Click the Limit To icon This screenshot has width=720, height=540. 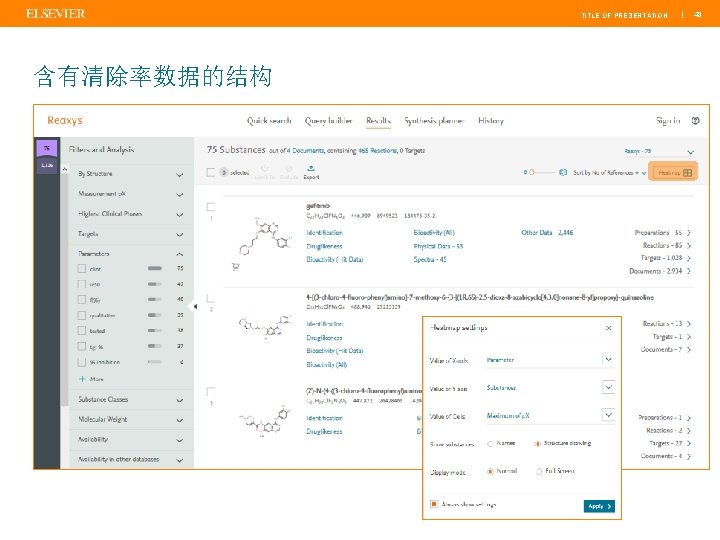[x=264, y=169]
